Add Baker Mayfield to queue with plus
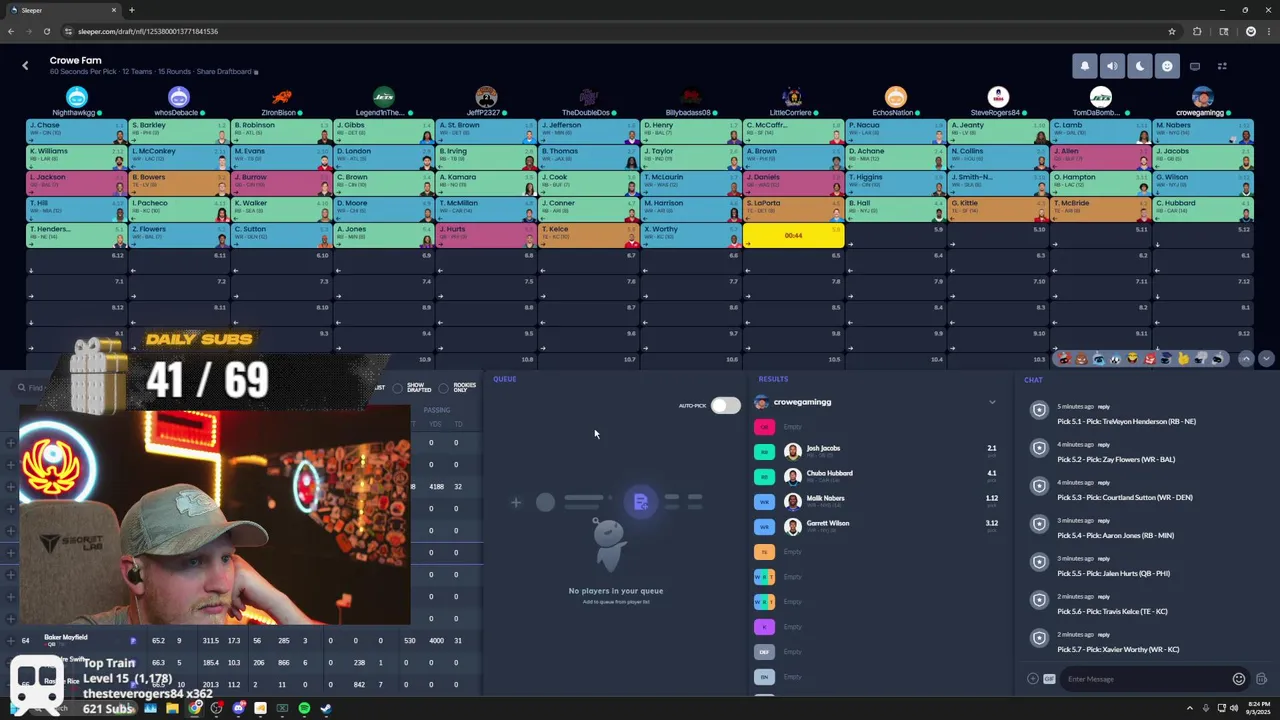The height and width of the screenshot is (720, 1280). coord(10,640)
